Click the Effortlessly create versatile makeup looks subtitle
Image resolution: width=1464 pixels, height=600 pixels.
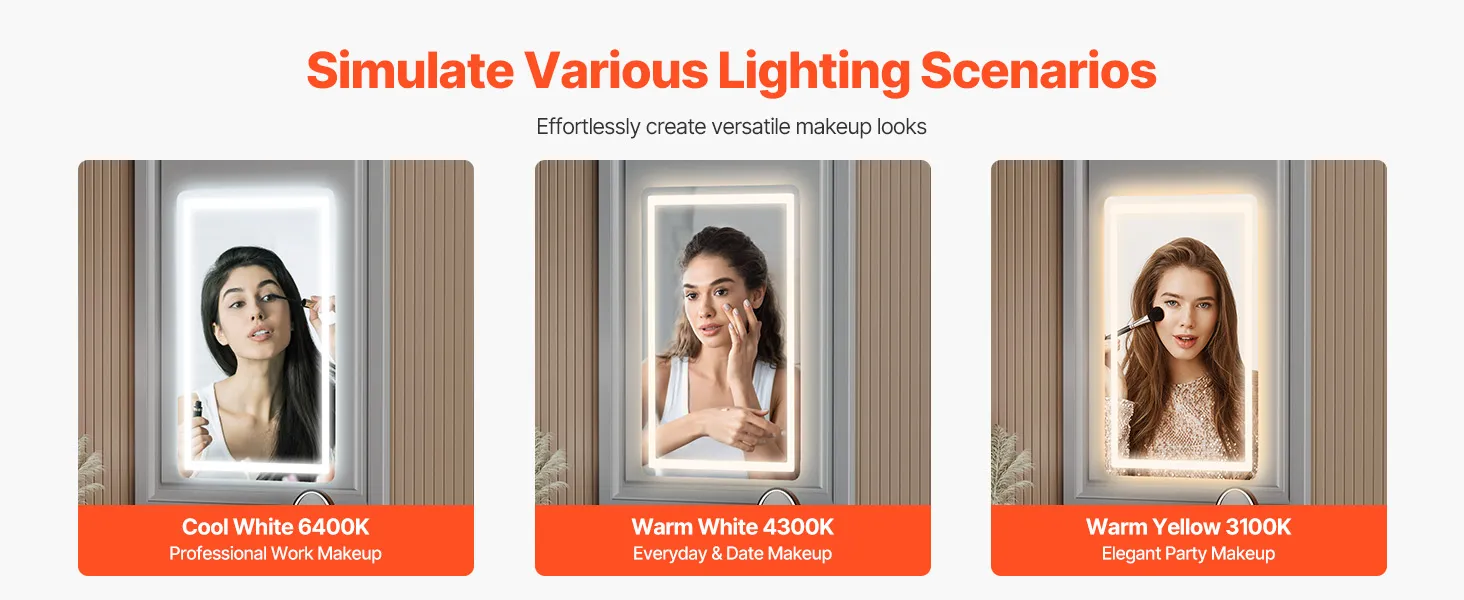point(731,127)
